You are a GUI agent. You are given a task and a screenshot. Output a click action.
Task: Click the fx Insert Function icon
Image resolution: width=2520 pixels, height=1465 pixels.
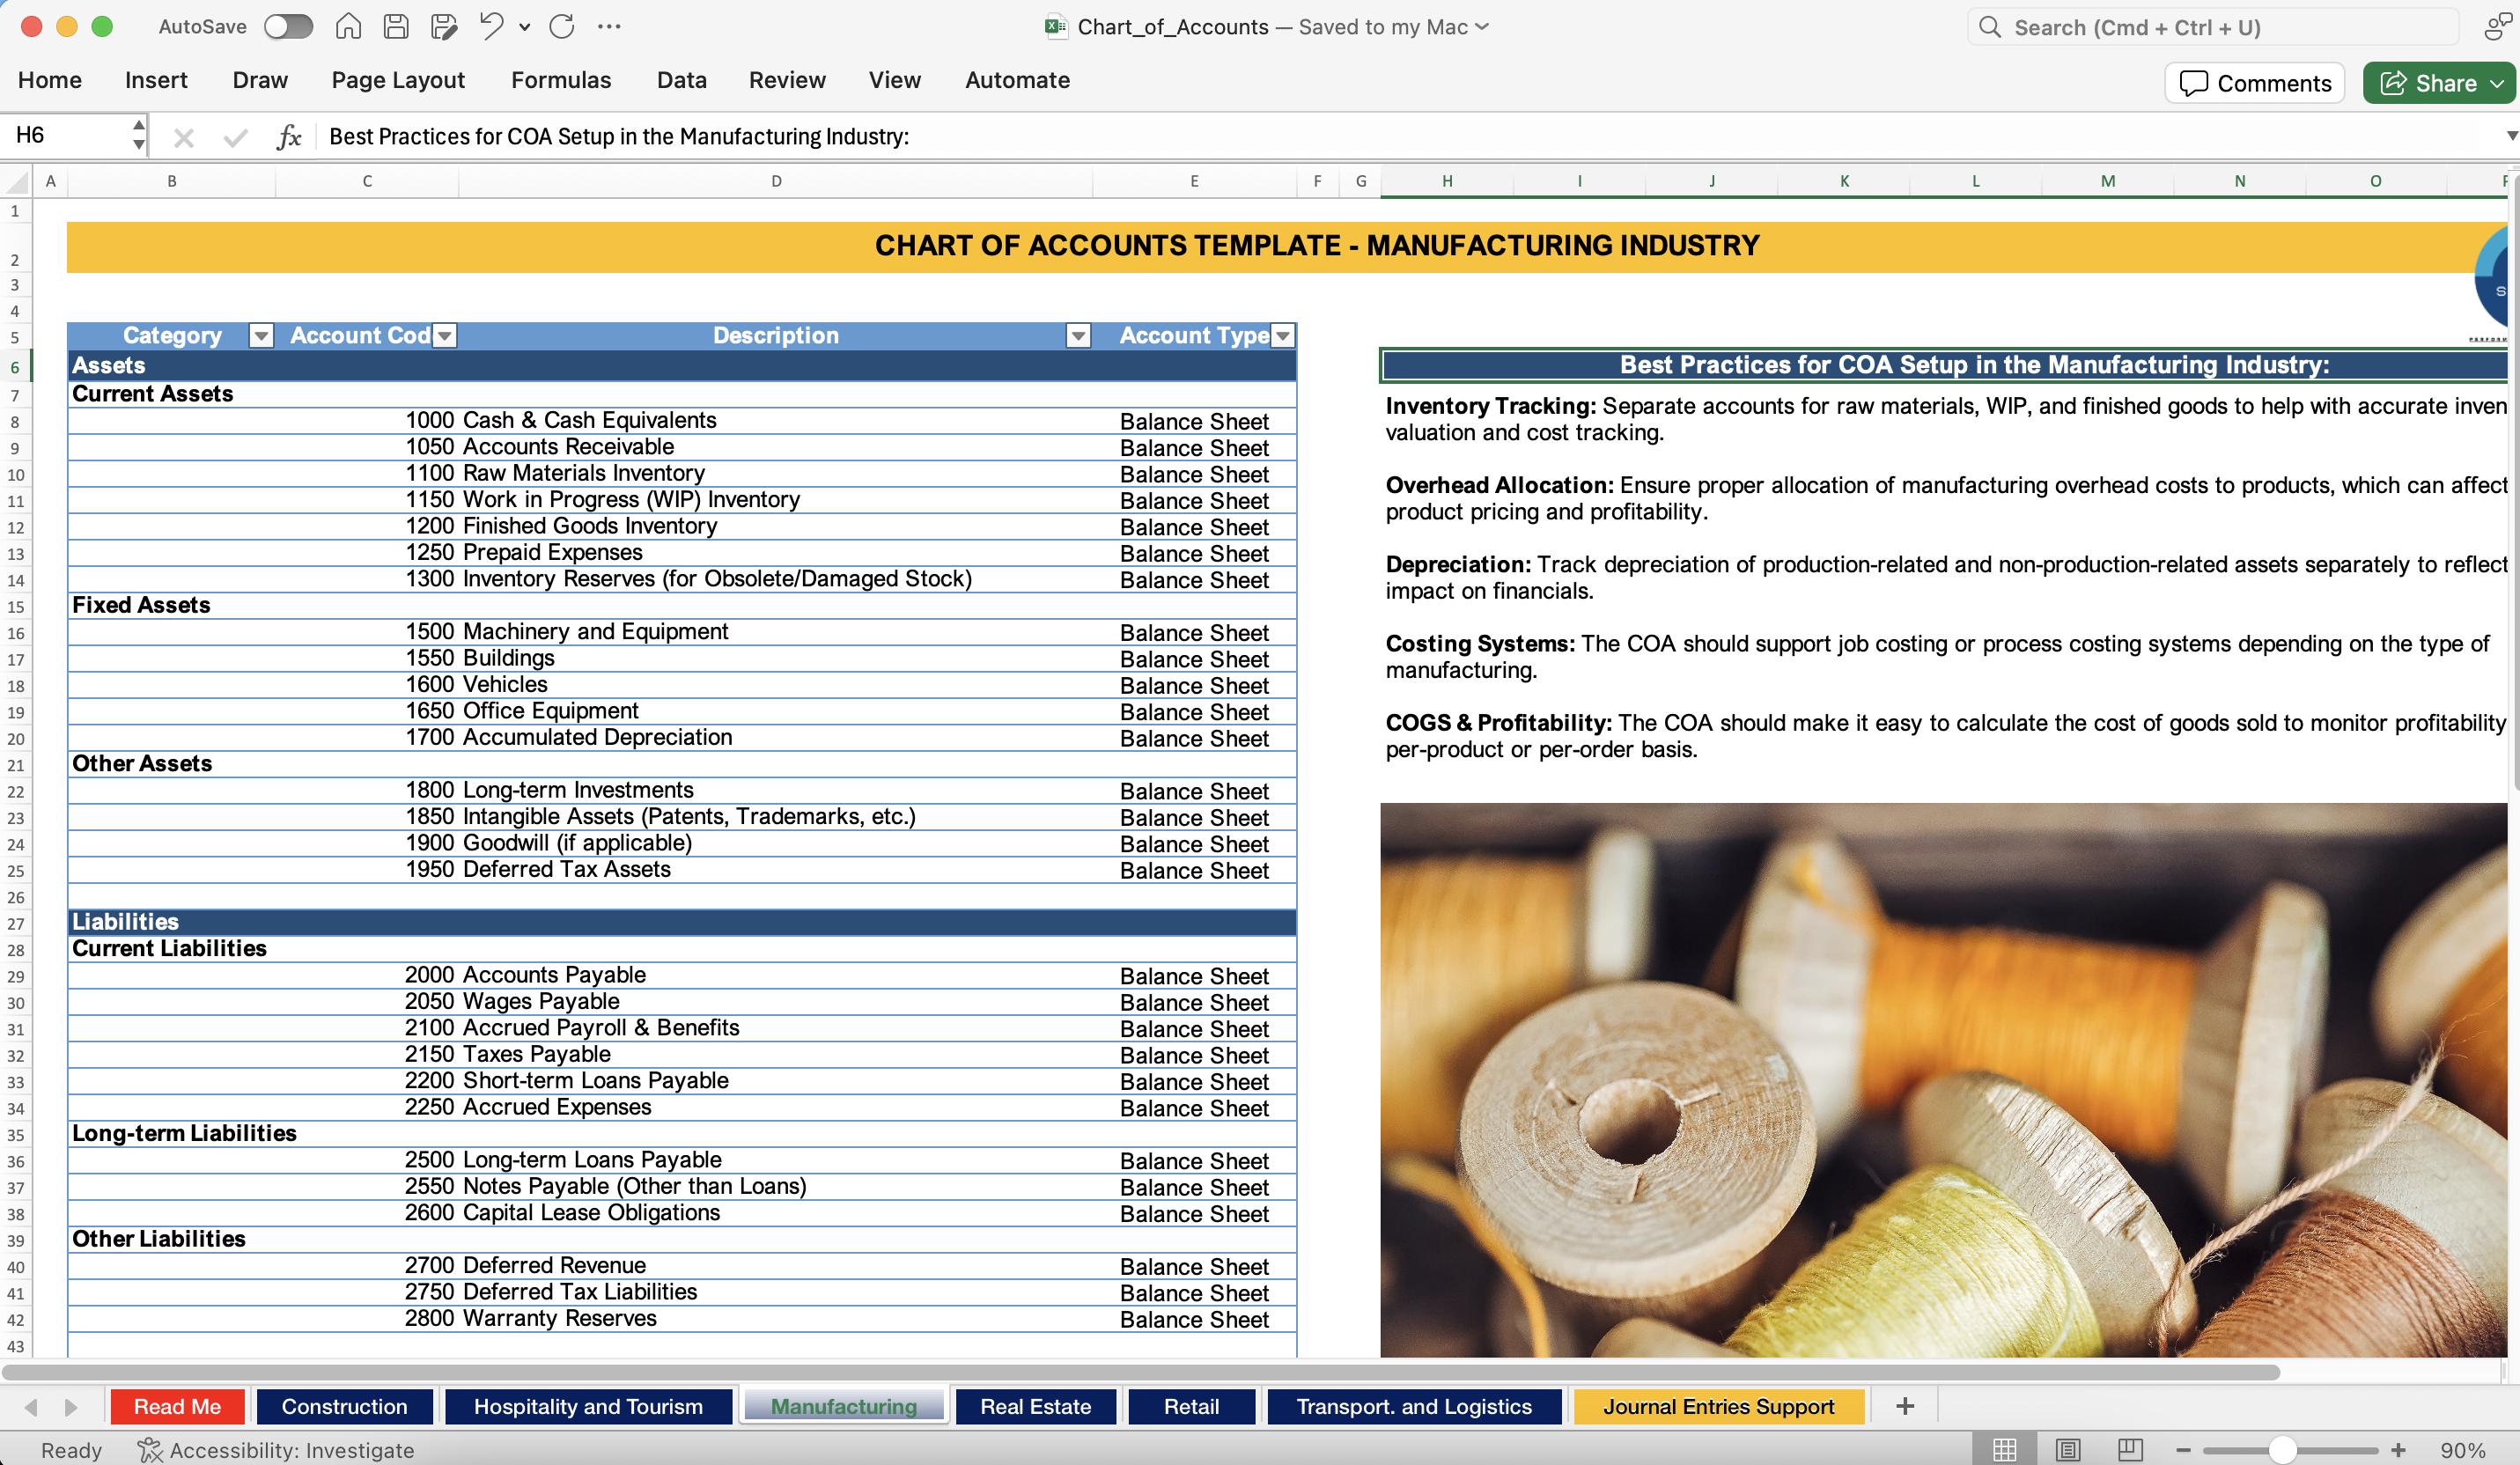(289, 137)
